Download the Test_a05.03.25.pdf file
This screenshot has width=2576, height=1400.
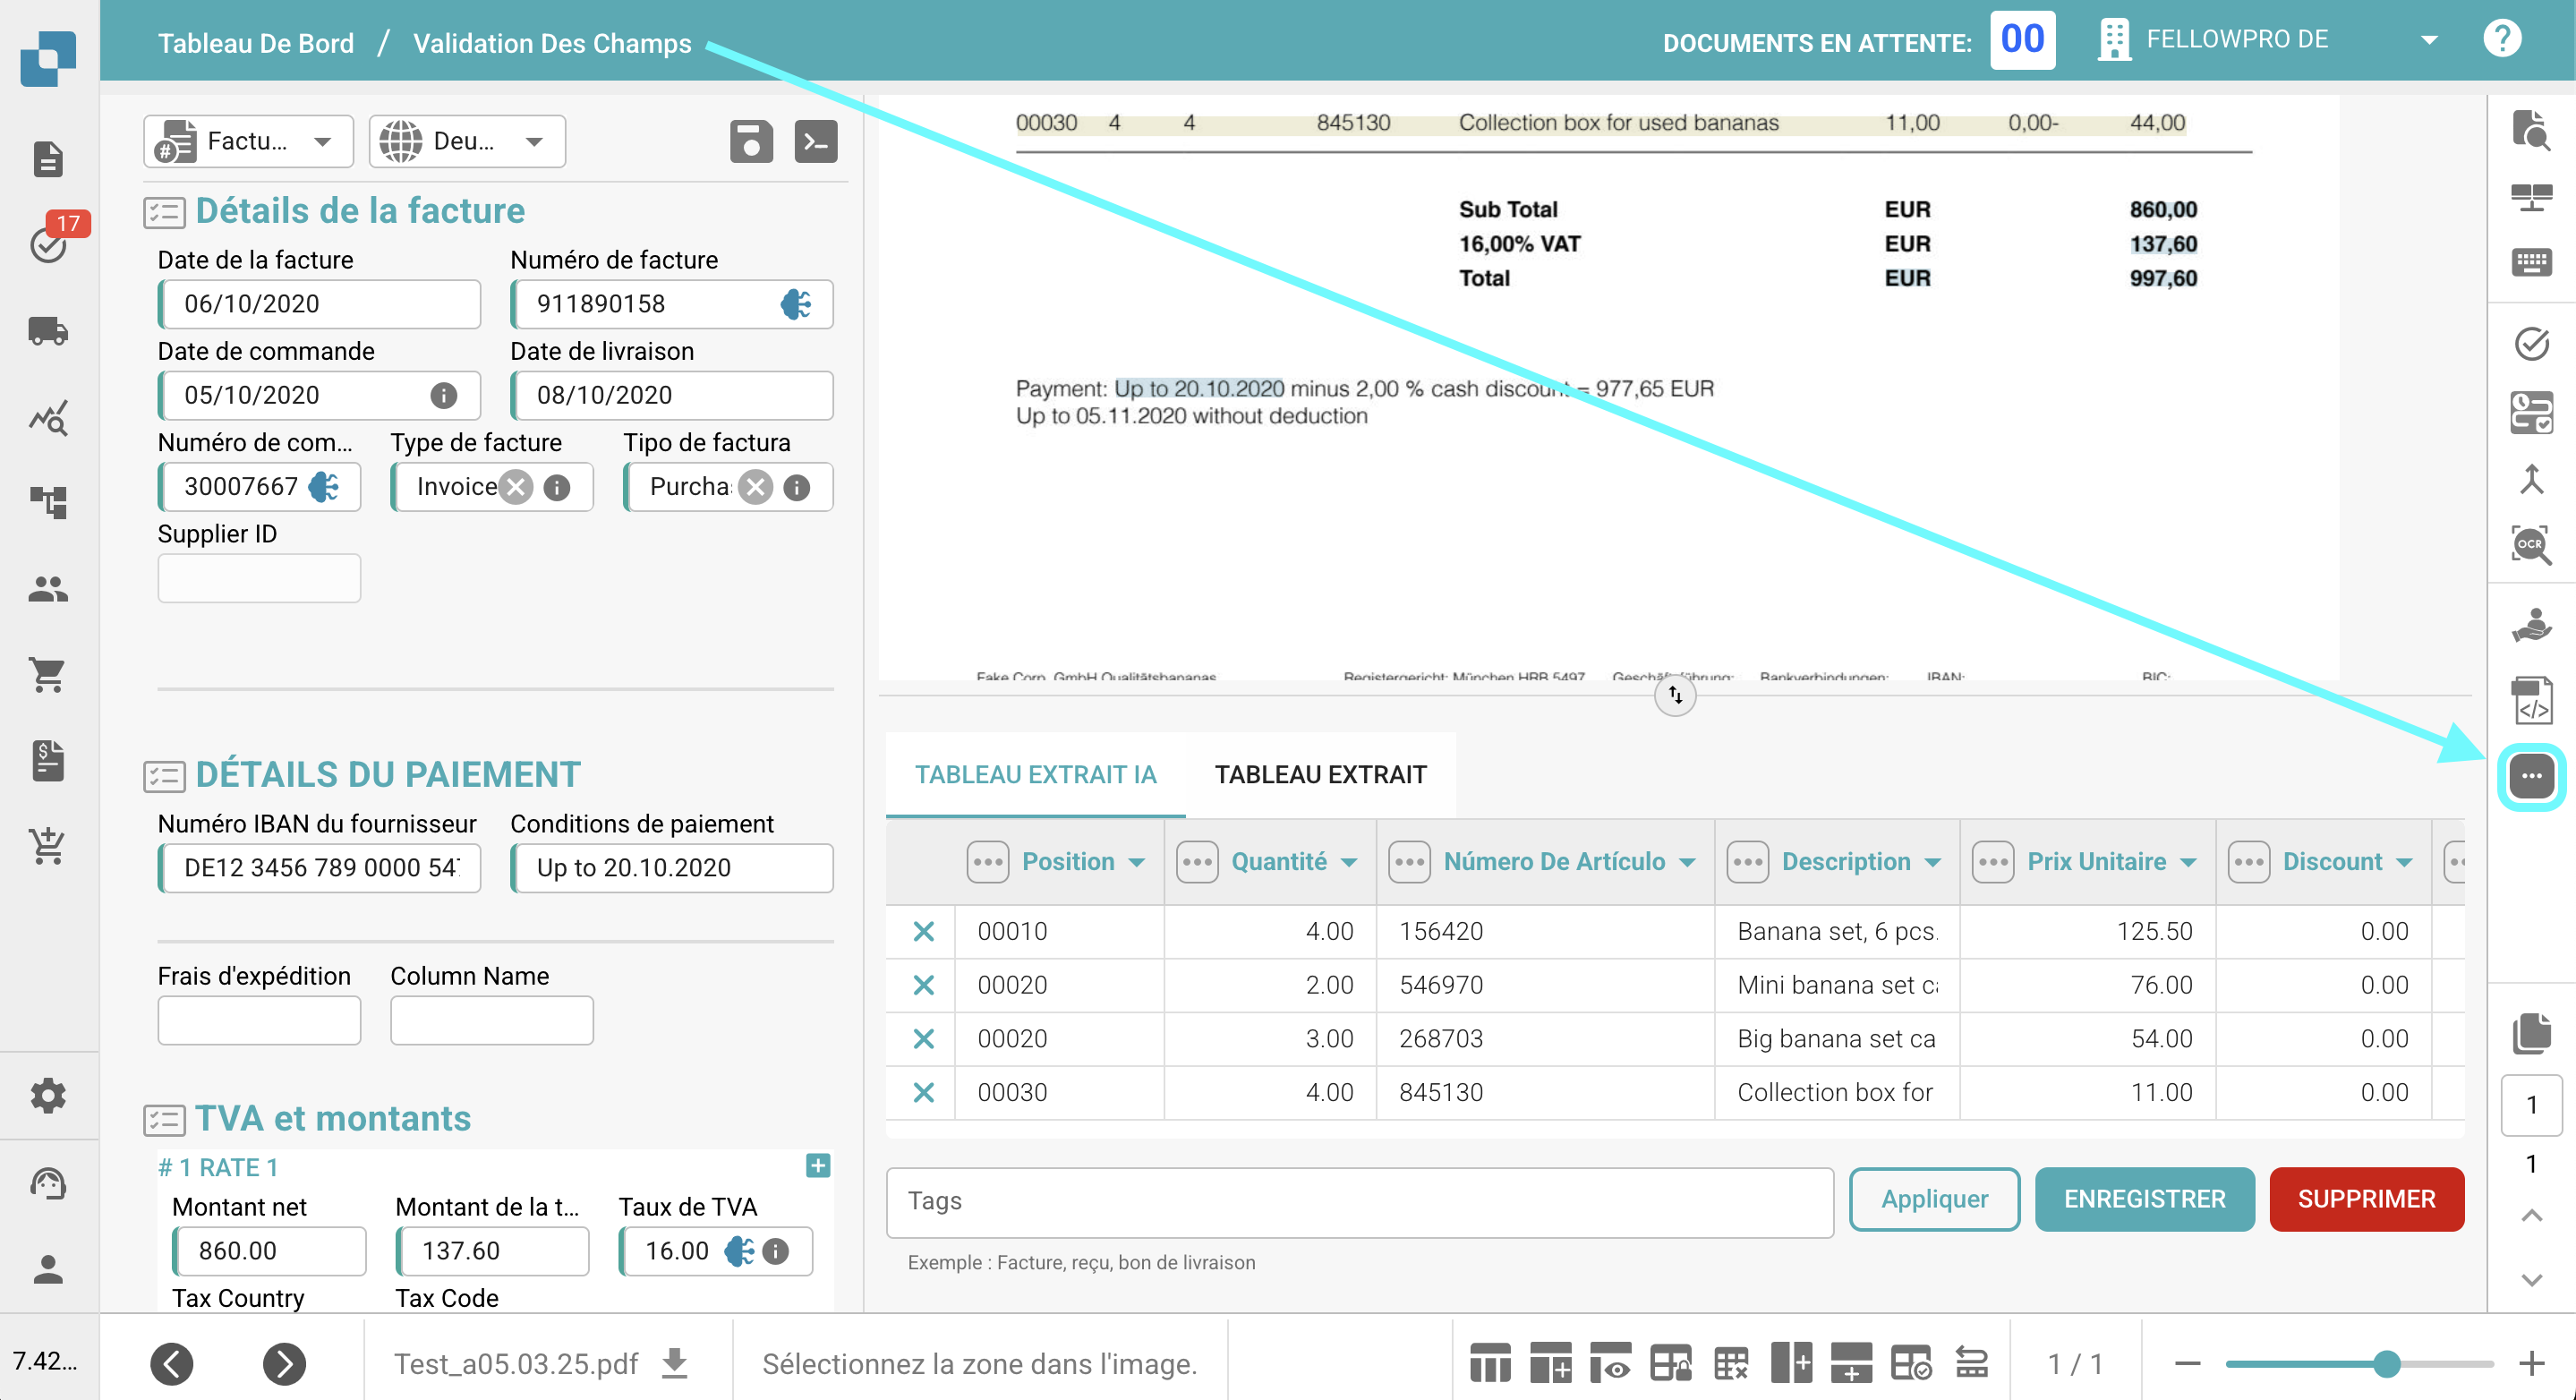click(x=676, y=1363)
